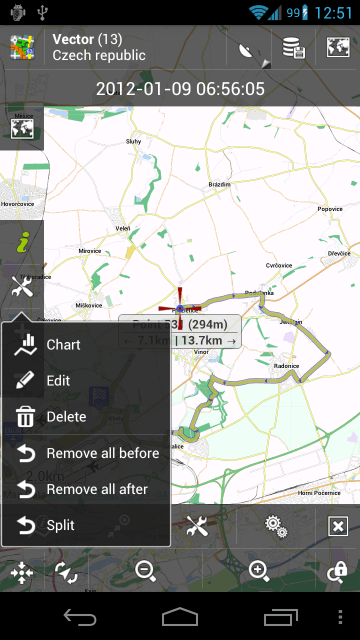Viewport: 360px width, 640px height.
Task: Tap the green info icon on the left panel
Action: click(x=22, y=242)
